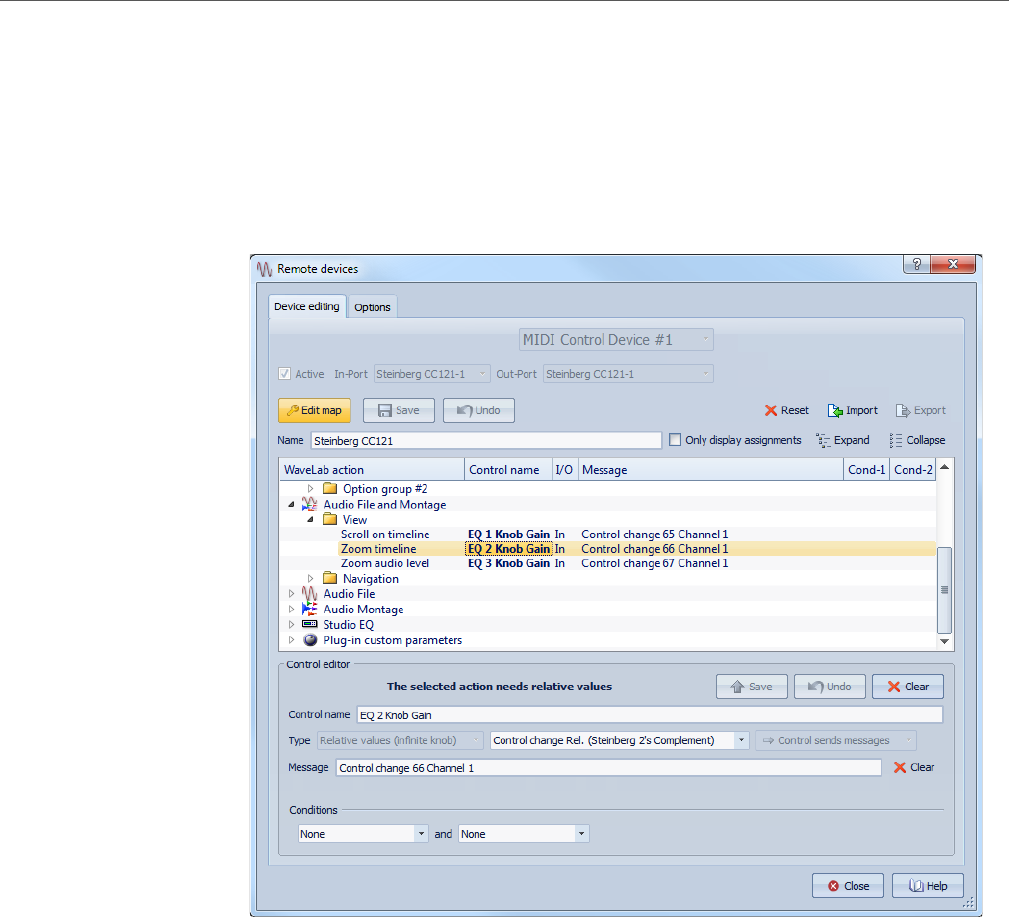Expand Plug-in custom parameters node
This screenshot has width=1009, height=917.
pos(292,640)
